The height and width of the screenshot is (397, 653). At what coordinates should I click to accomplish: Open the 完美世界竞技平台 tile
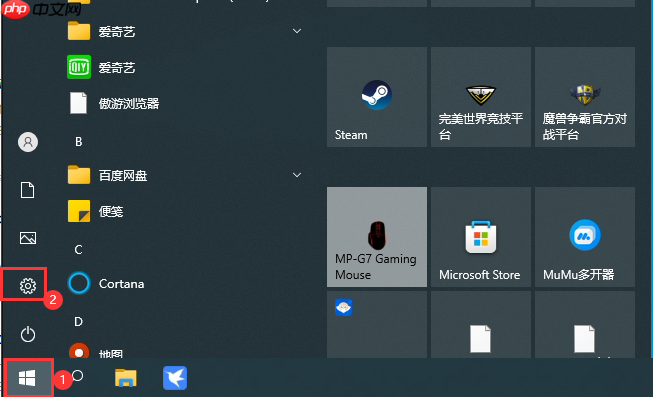481,97
